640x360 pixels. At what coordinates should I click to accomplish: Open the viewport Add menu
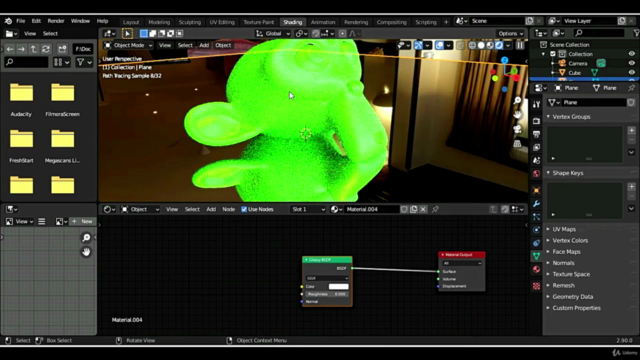pyautogui.click(x=204, y=45)
